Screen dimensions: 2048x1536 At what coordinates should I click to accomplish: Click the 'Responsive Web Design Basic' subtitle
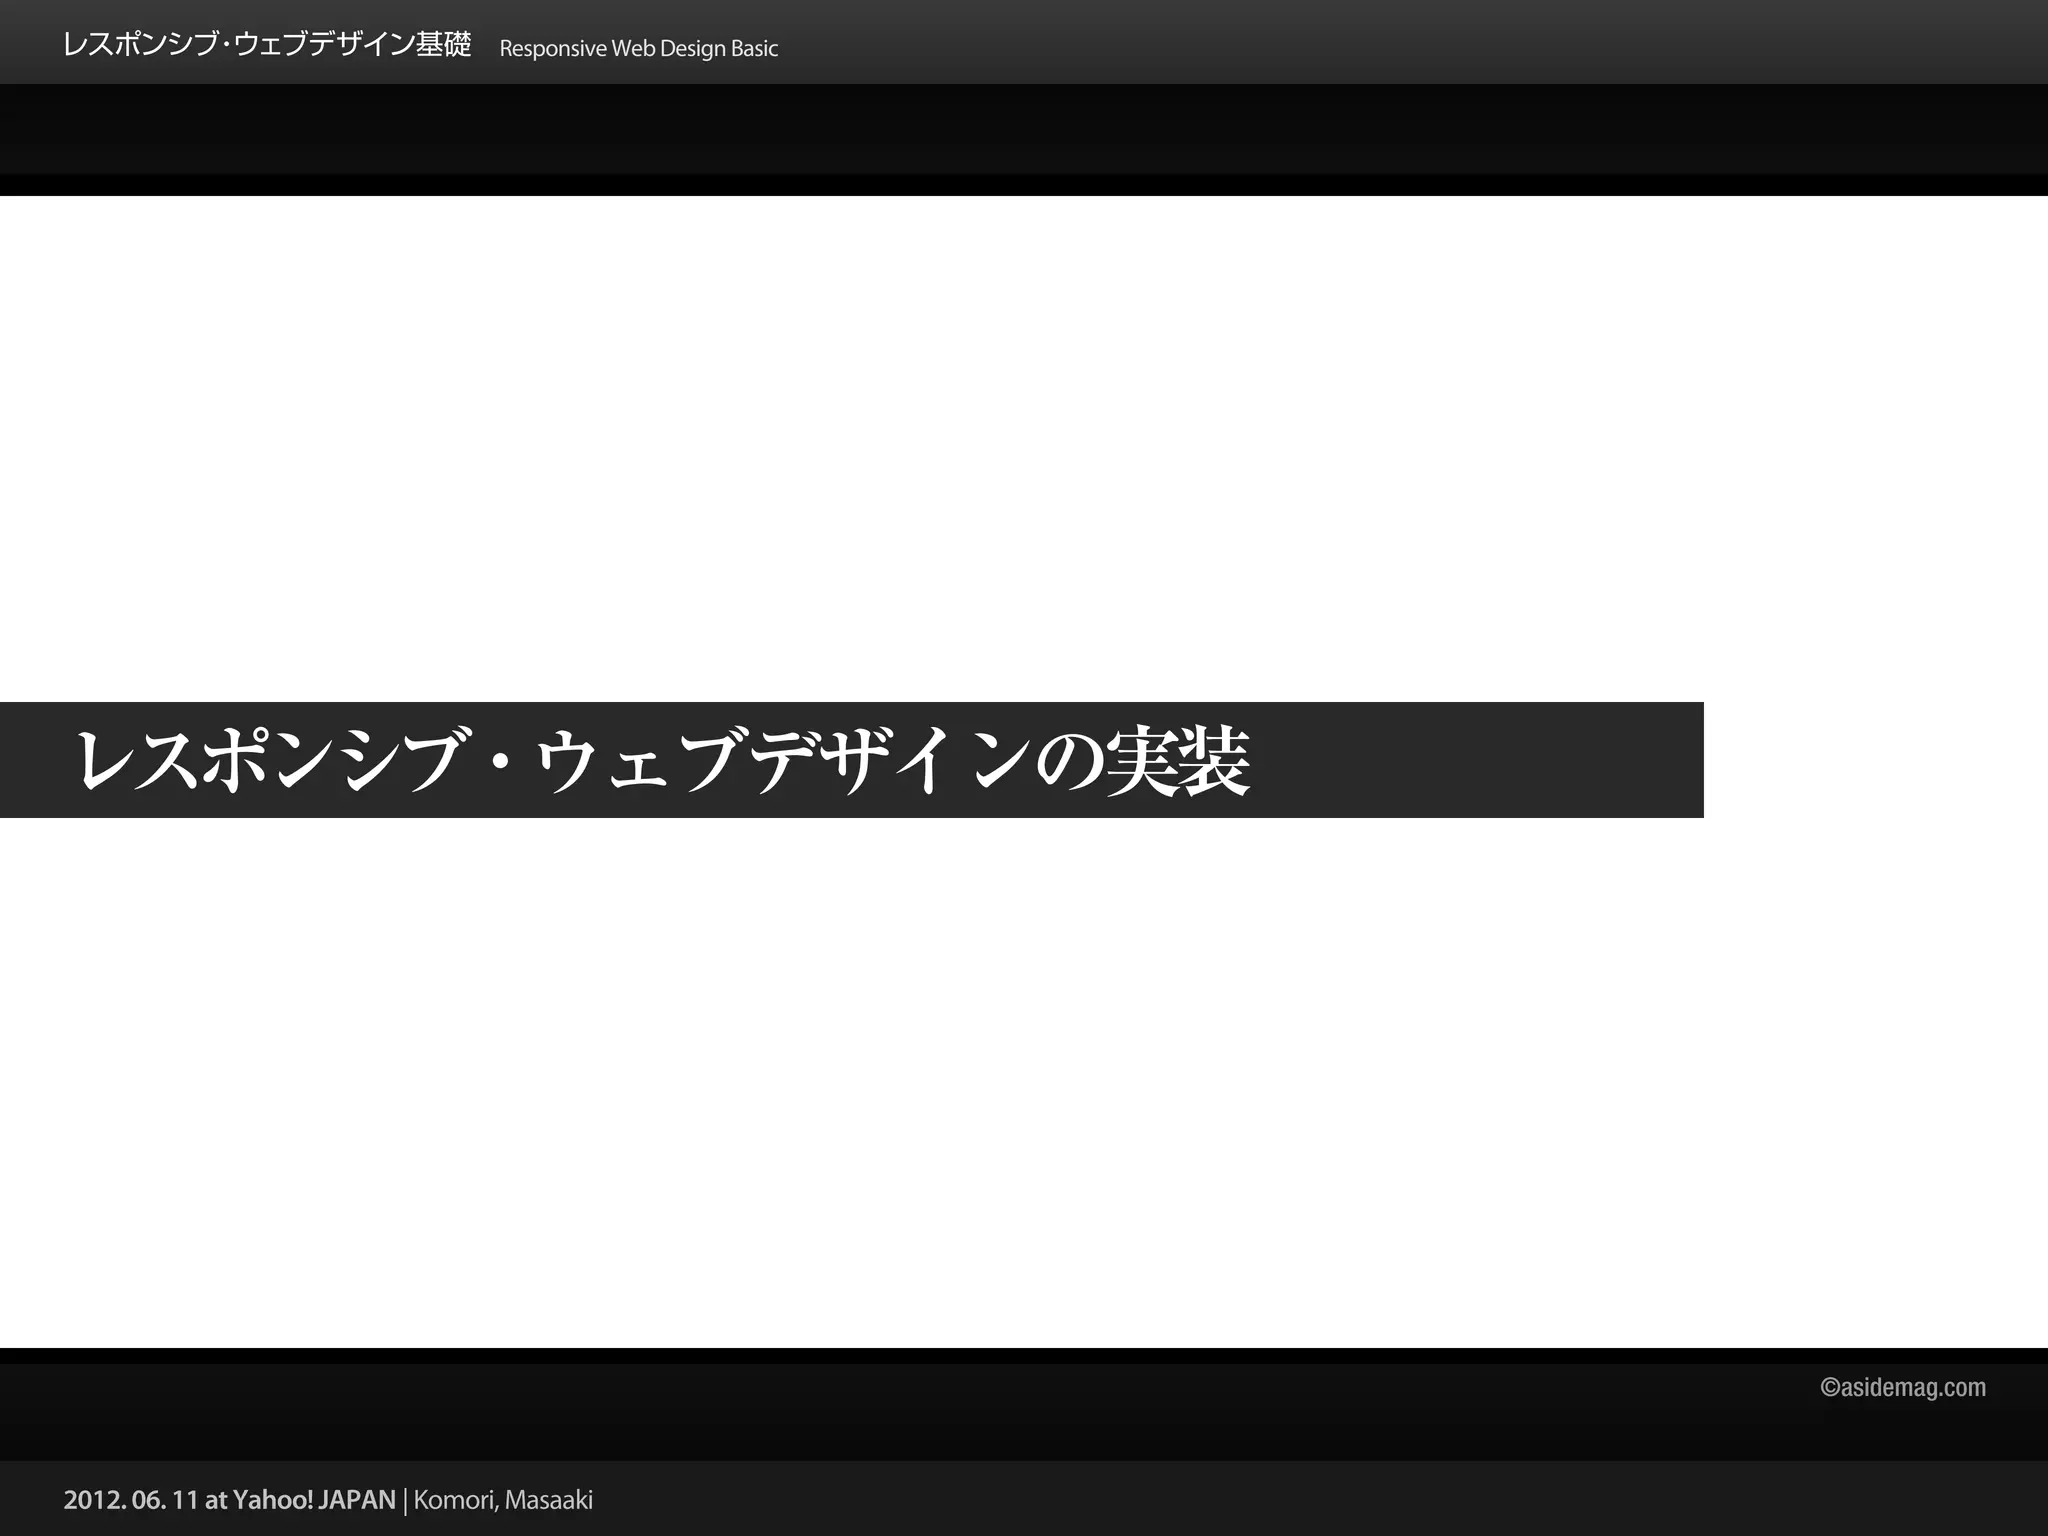pyautogui.click(x=638, y=48)
